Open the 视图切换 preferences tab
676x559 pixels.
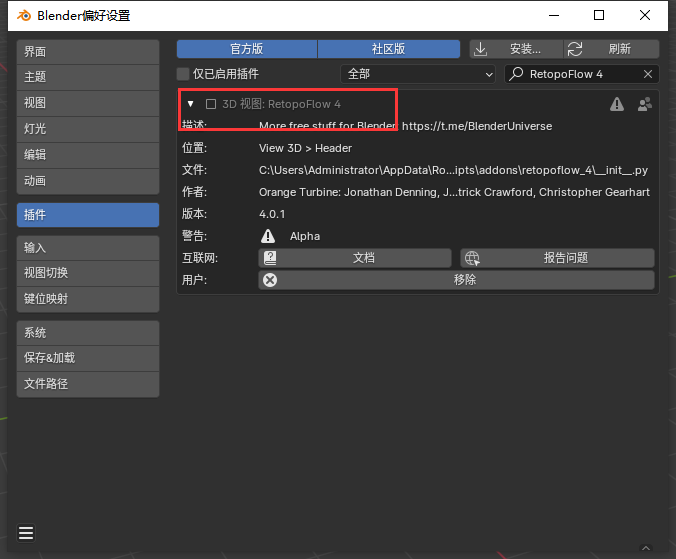click(x=88, y=273)
